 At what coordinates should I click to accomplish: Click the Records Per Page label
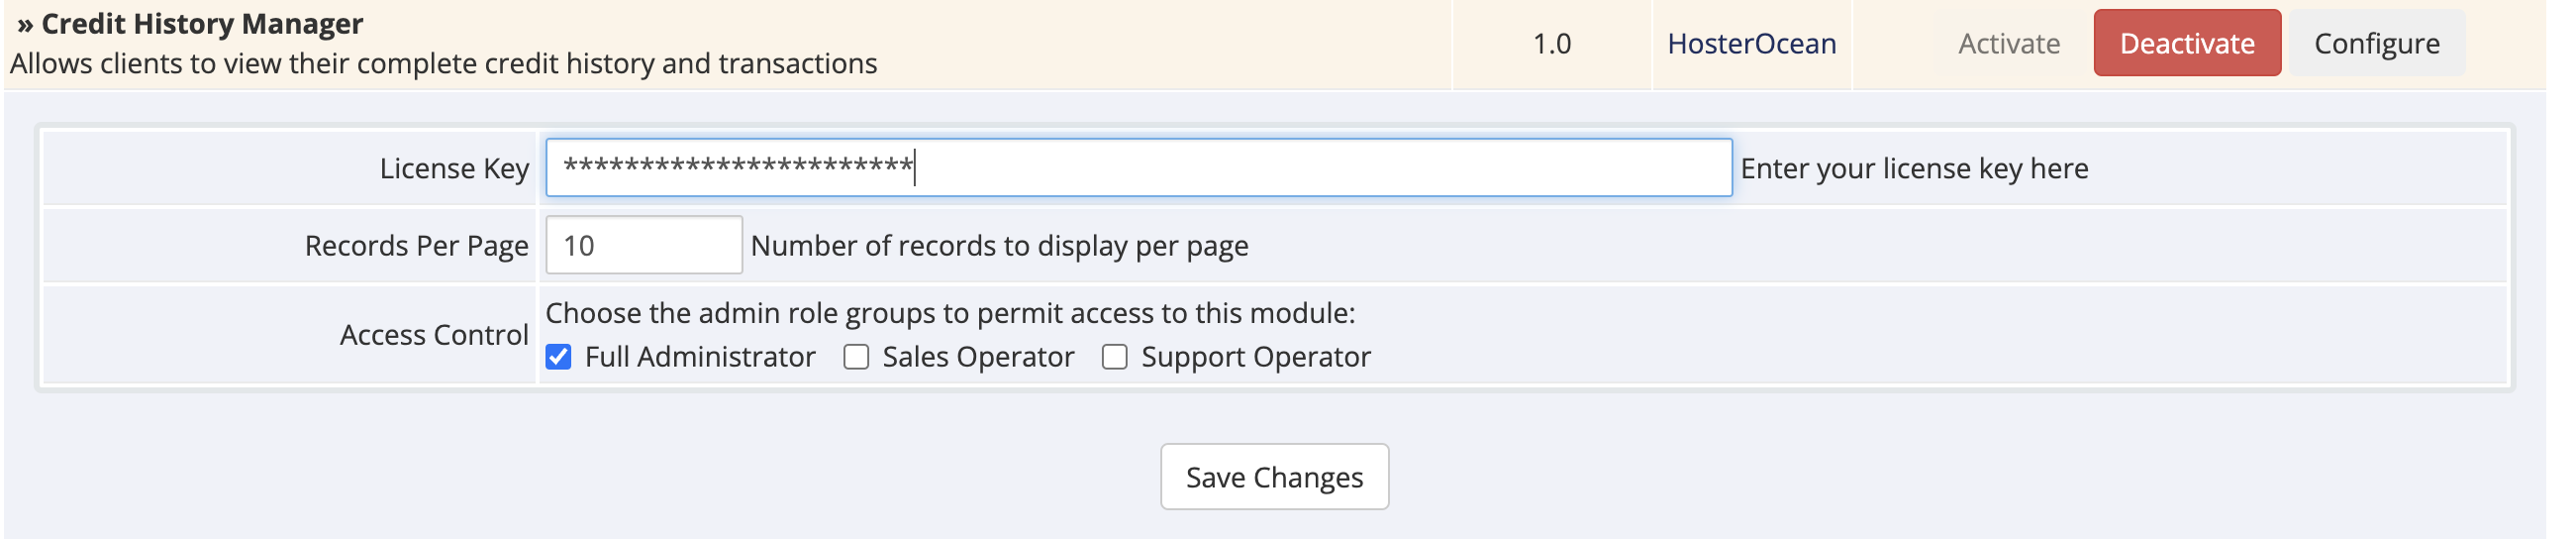point(416,245)
